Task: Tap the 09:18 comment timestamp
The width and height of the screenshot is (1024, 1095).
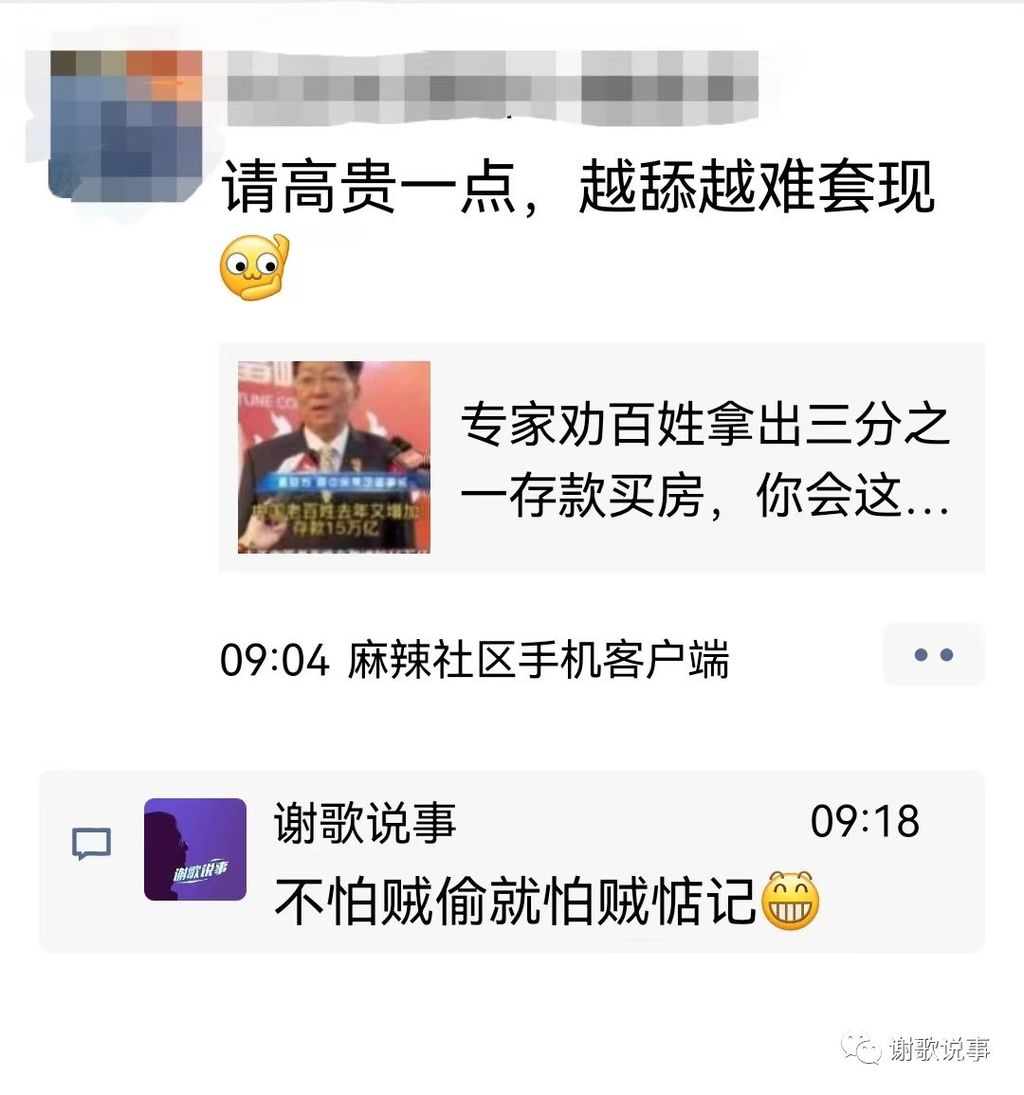Action: pyautogui.click(x=865, y=821)
